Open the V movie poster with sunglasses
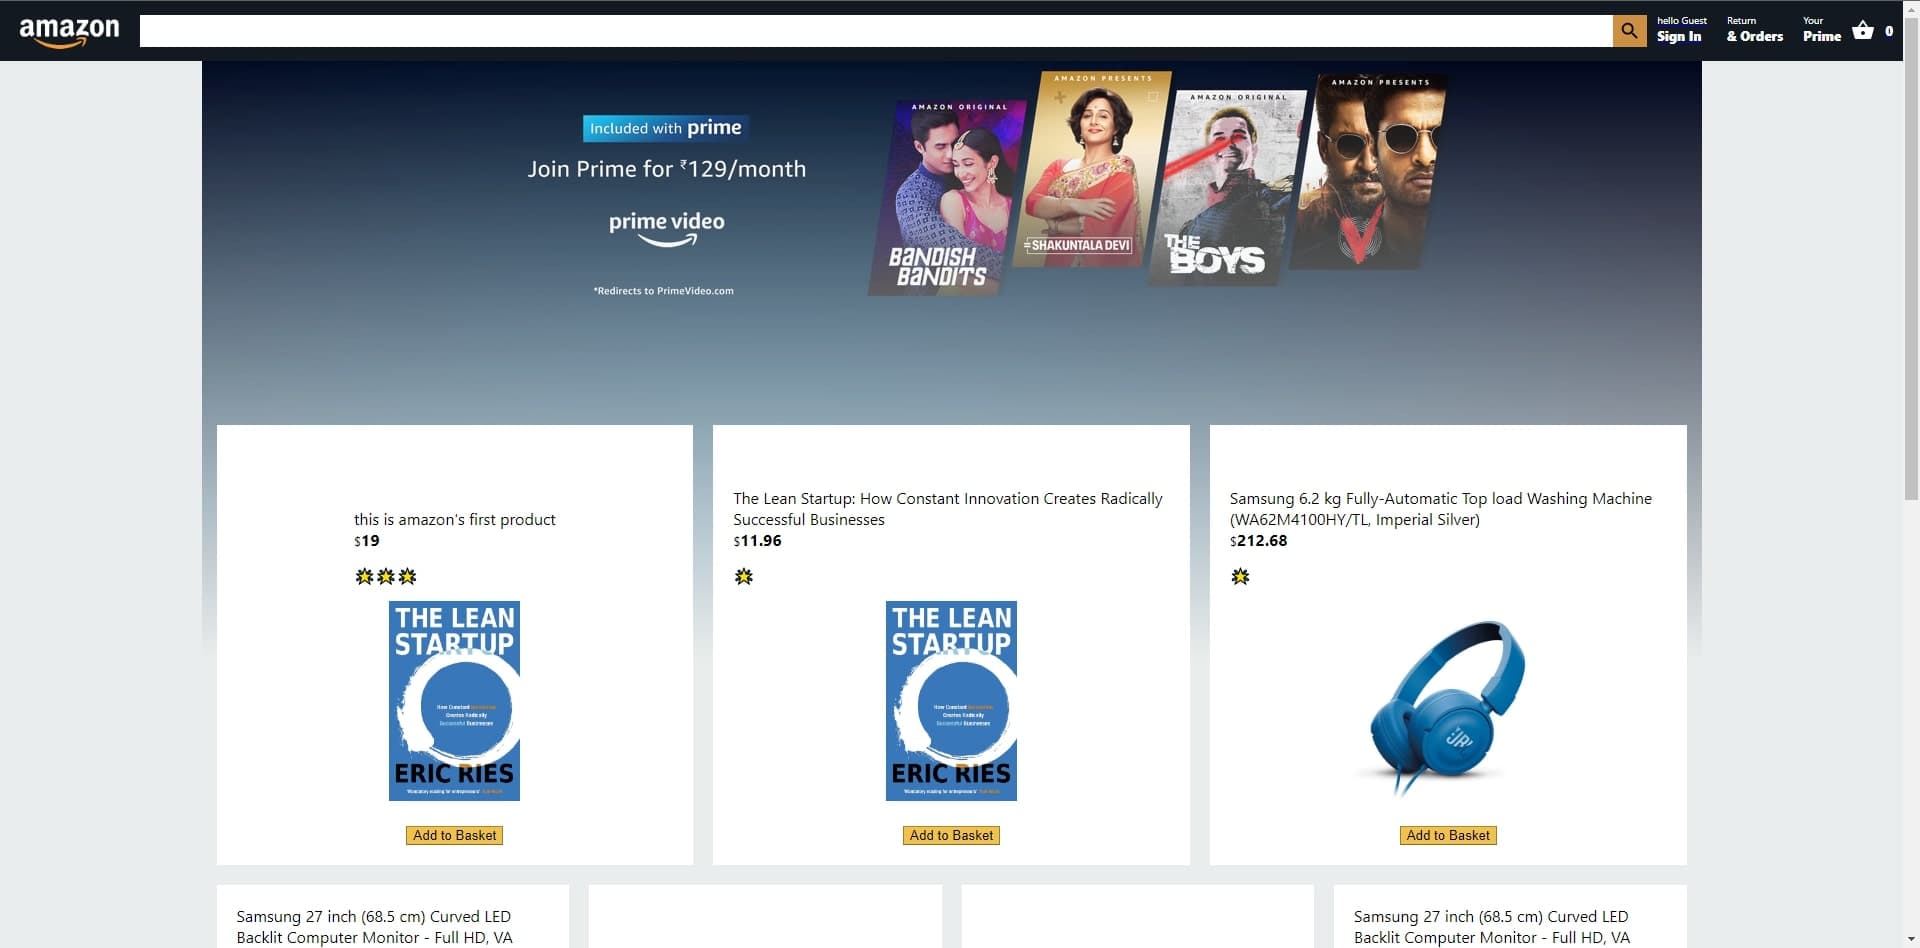 [x=1368, y=171]
